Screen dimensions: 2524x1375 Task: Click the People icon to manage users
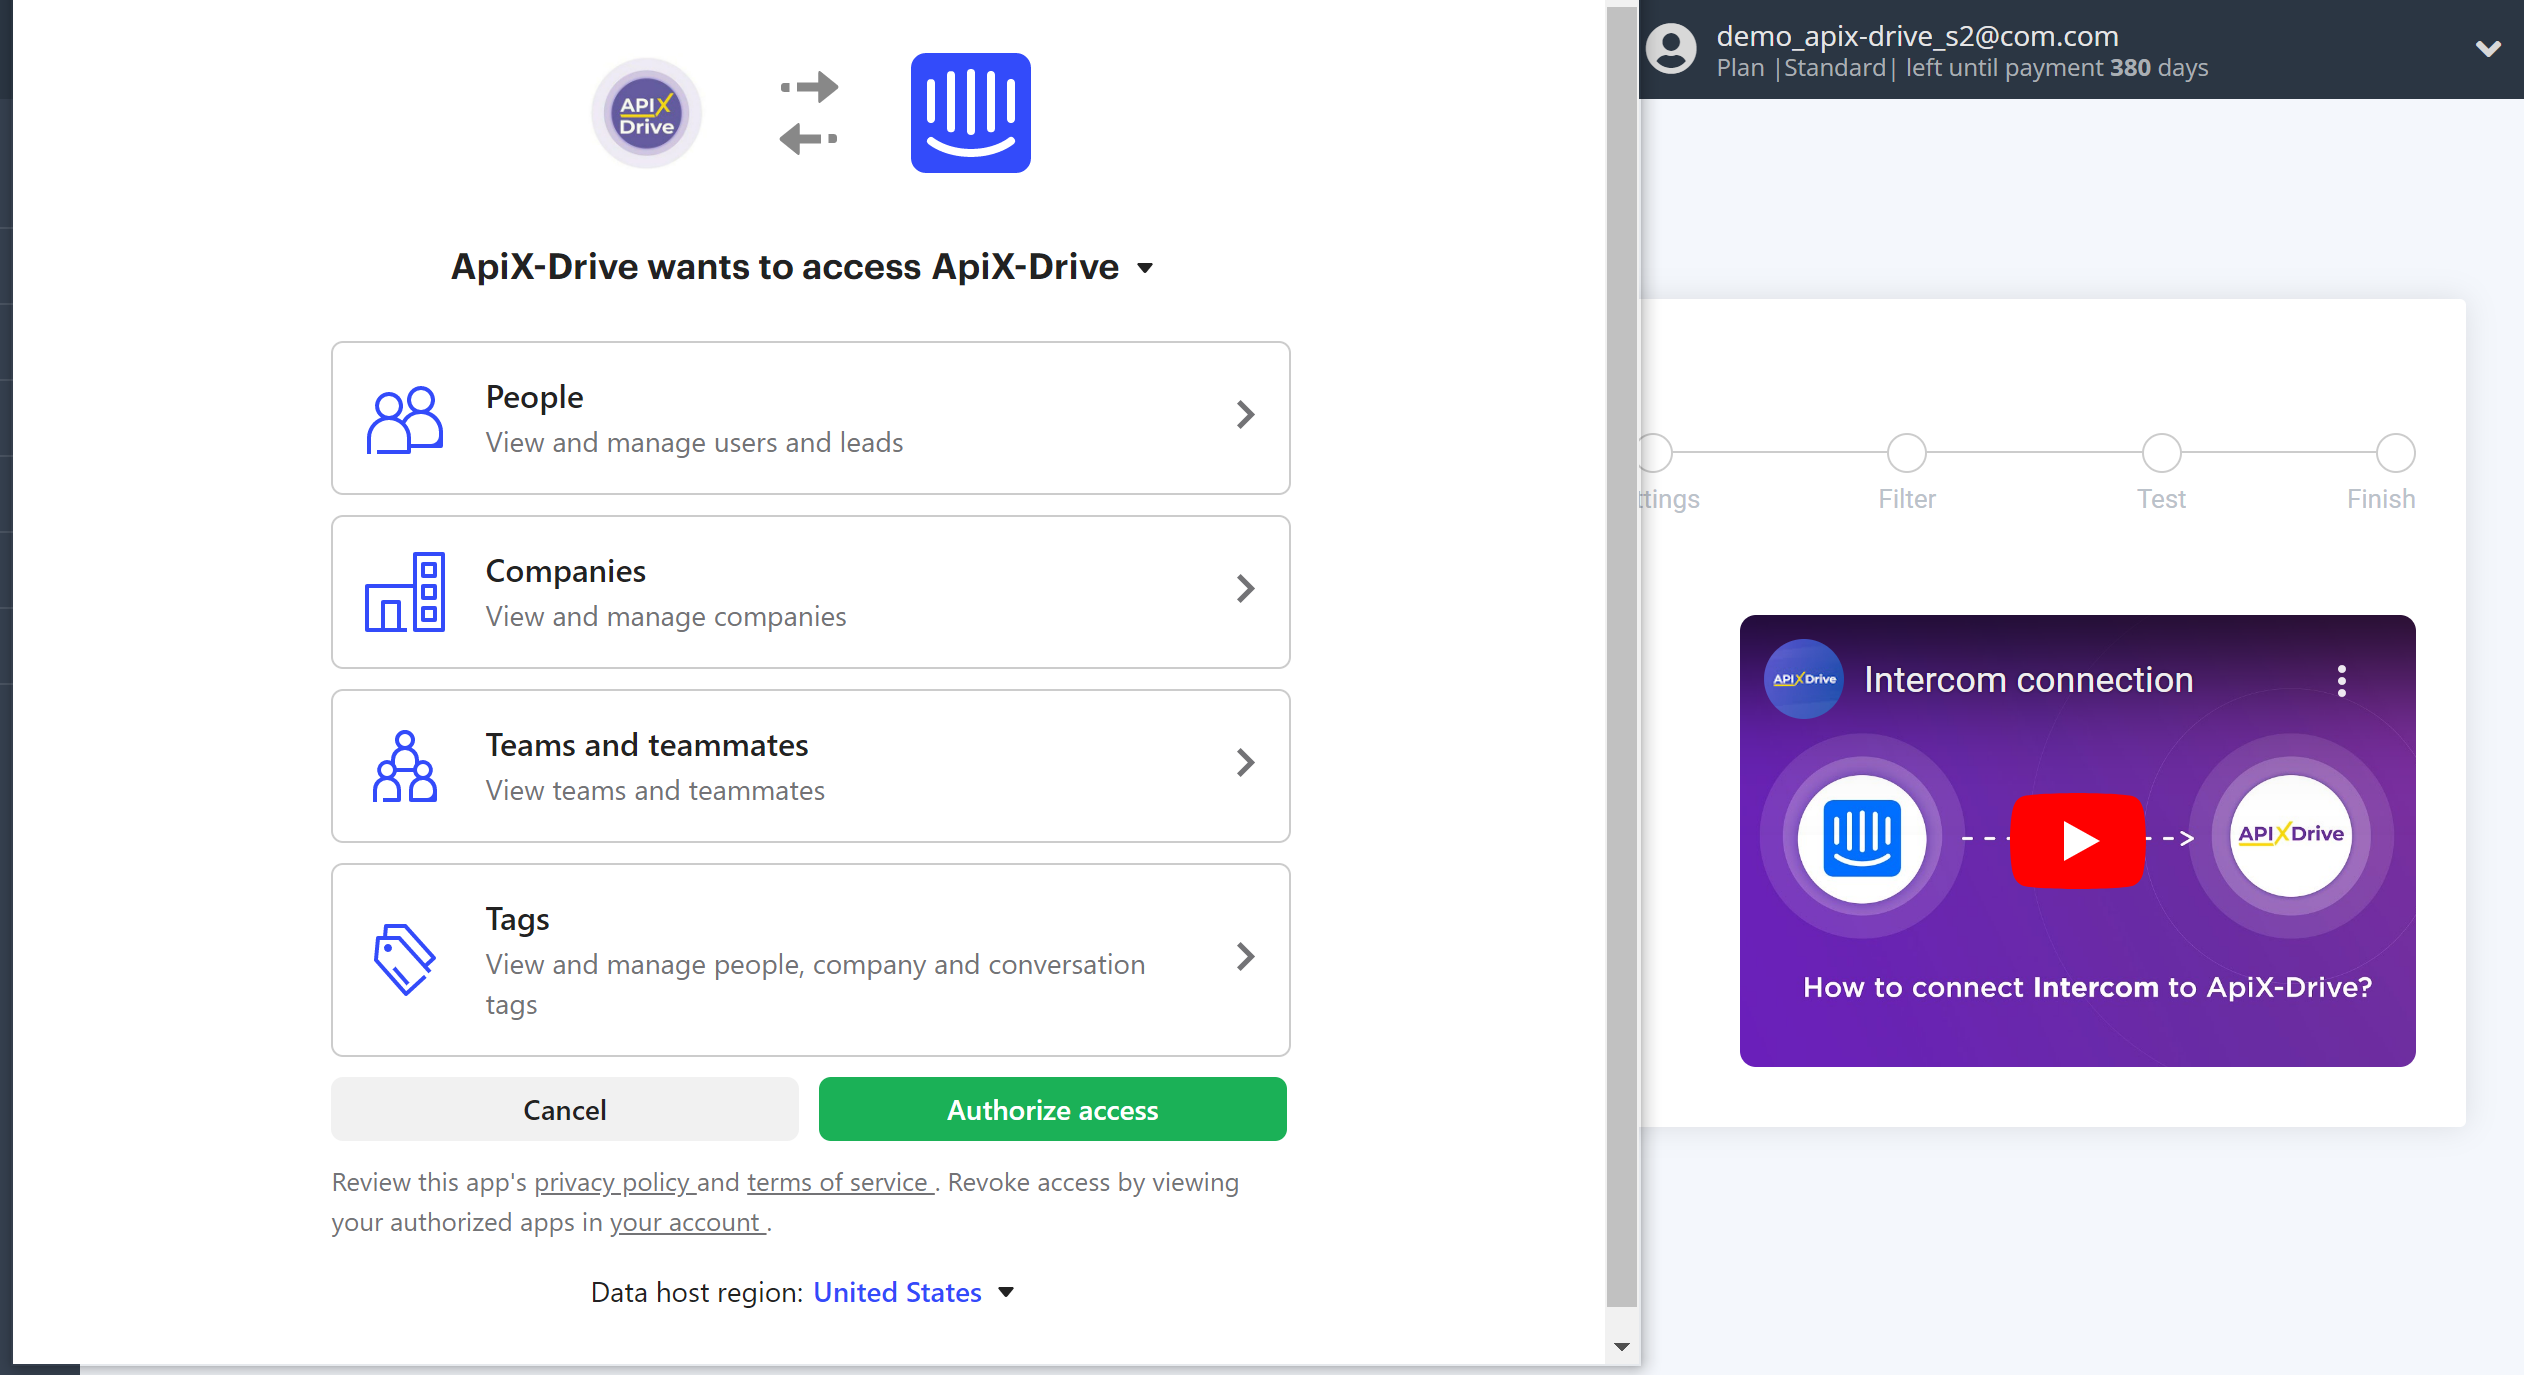403,417
